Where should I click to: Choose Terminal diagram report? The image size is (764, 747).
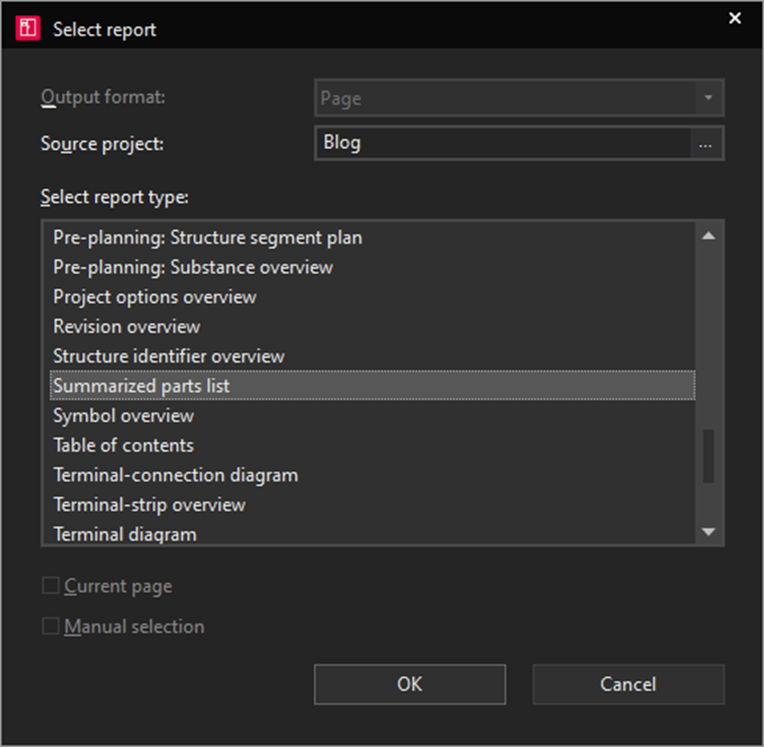click(372, 534)
